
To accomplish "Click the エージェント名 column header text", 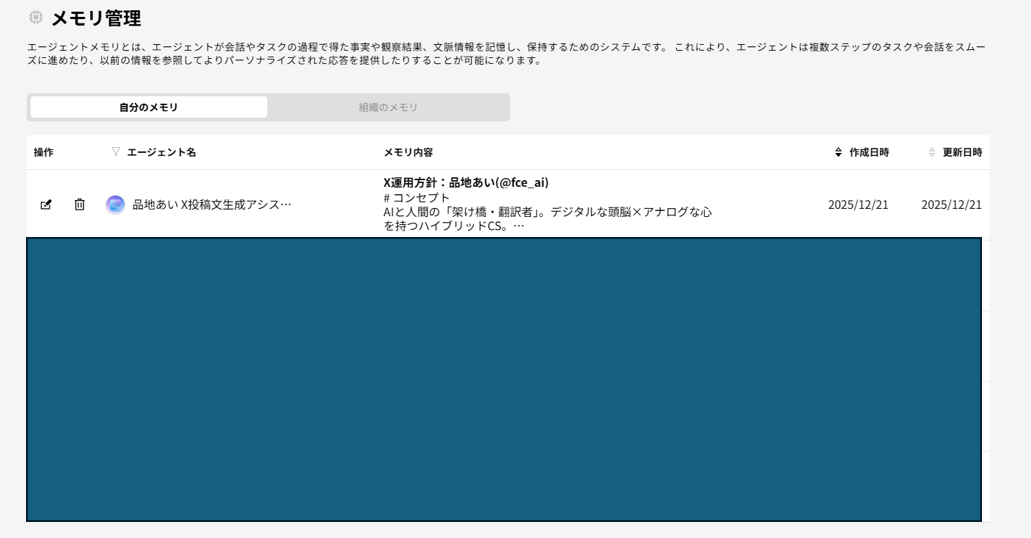I will click(161, 152).
